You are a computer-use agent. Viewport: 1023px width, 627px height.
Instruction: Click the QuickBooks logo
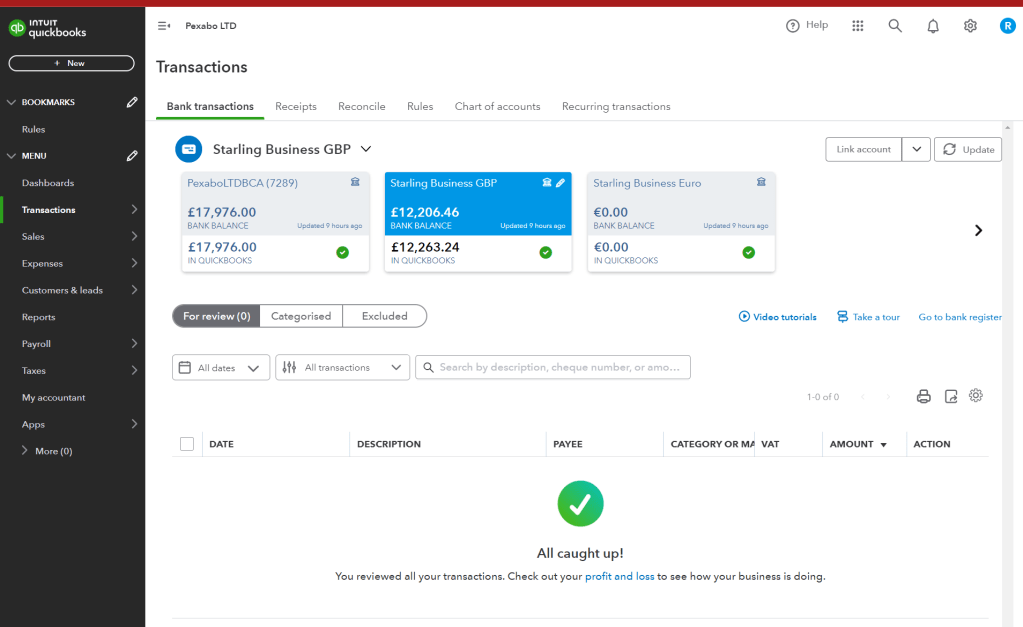47,28
